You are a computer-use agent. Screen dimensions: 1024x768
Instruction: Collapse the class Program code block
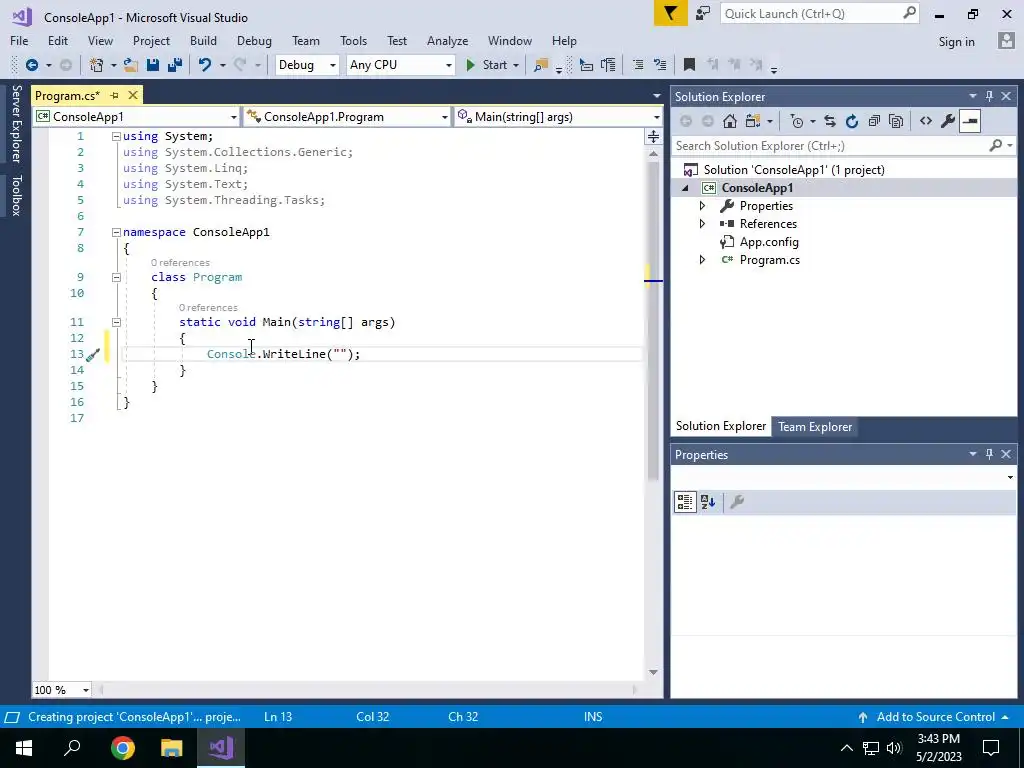(x=116, y=277)
